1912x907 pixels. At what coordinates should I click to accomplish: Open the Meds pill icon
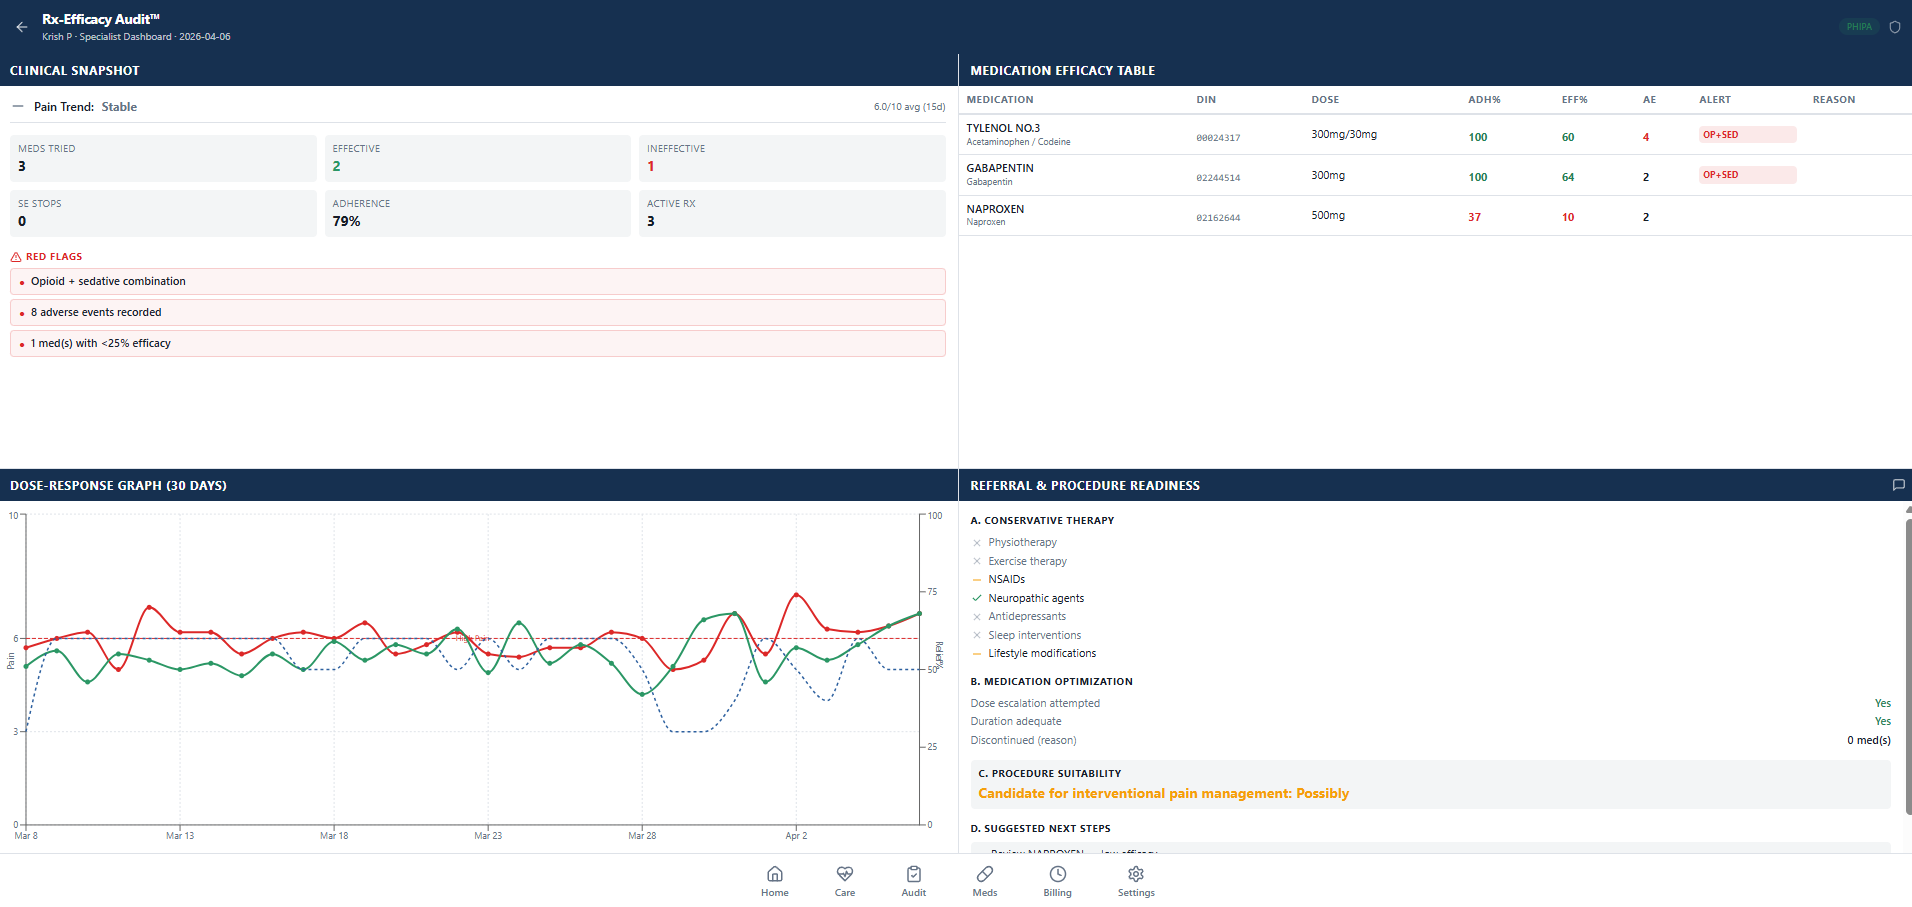(984, 880)
